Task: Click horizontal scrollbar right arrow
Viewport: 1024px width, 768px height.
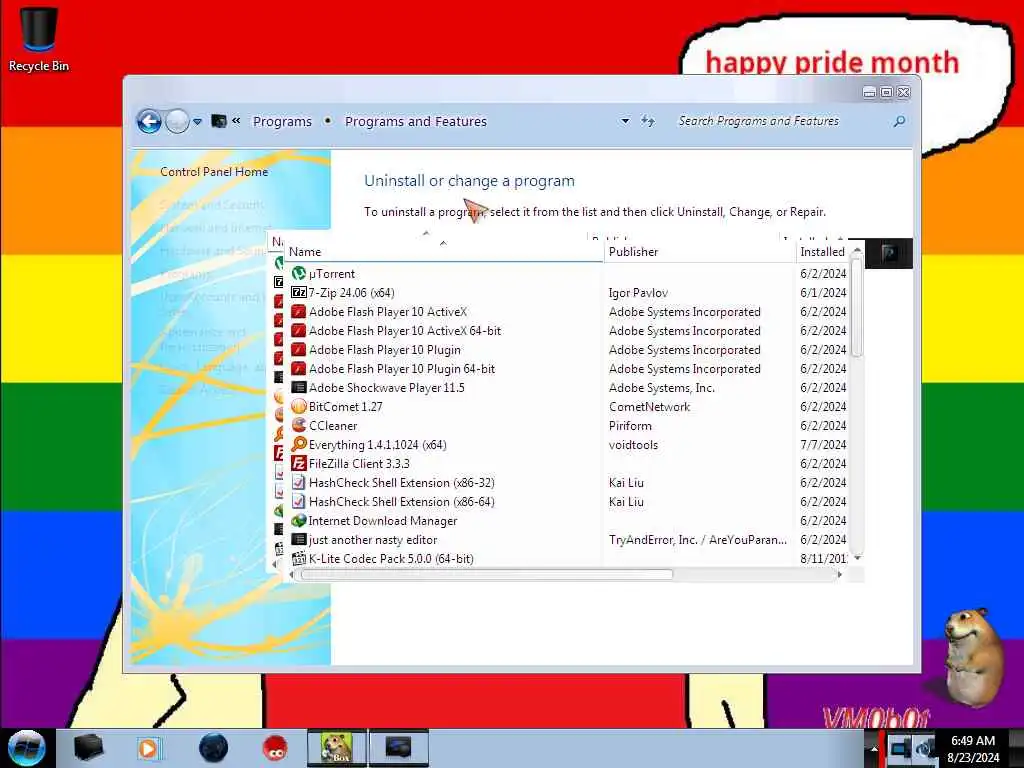Action: point(839,575)
